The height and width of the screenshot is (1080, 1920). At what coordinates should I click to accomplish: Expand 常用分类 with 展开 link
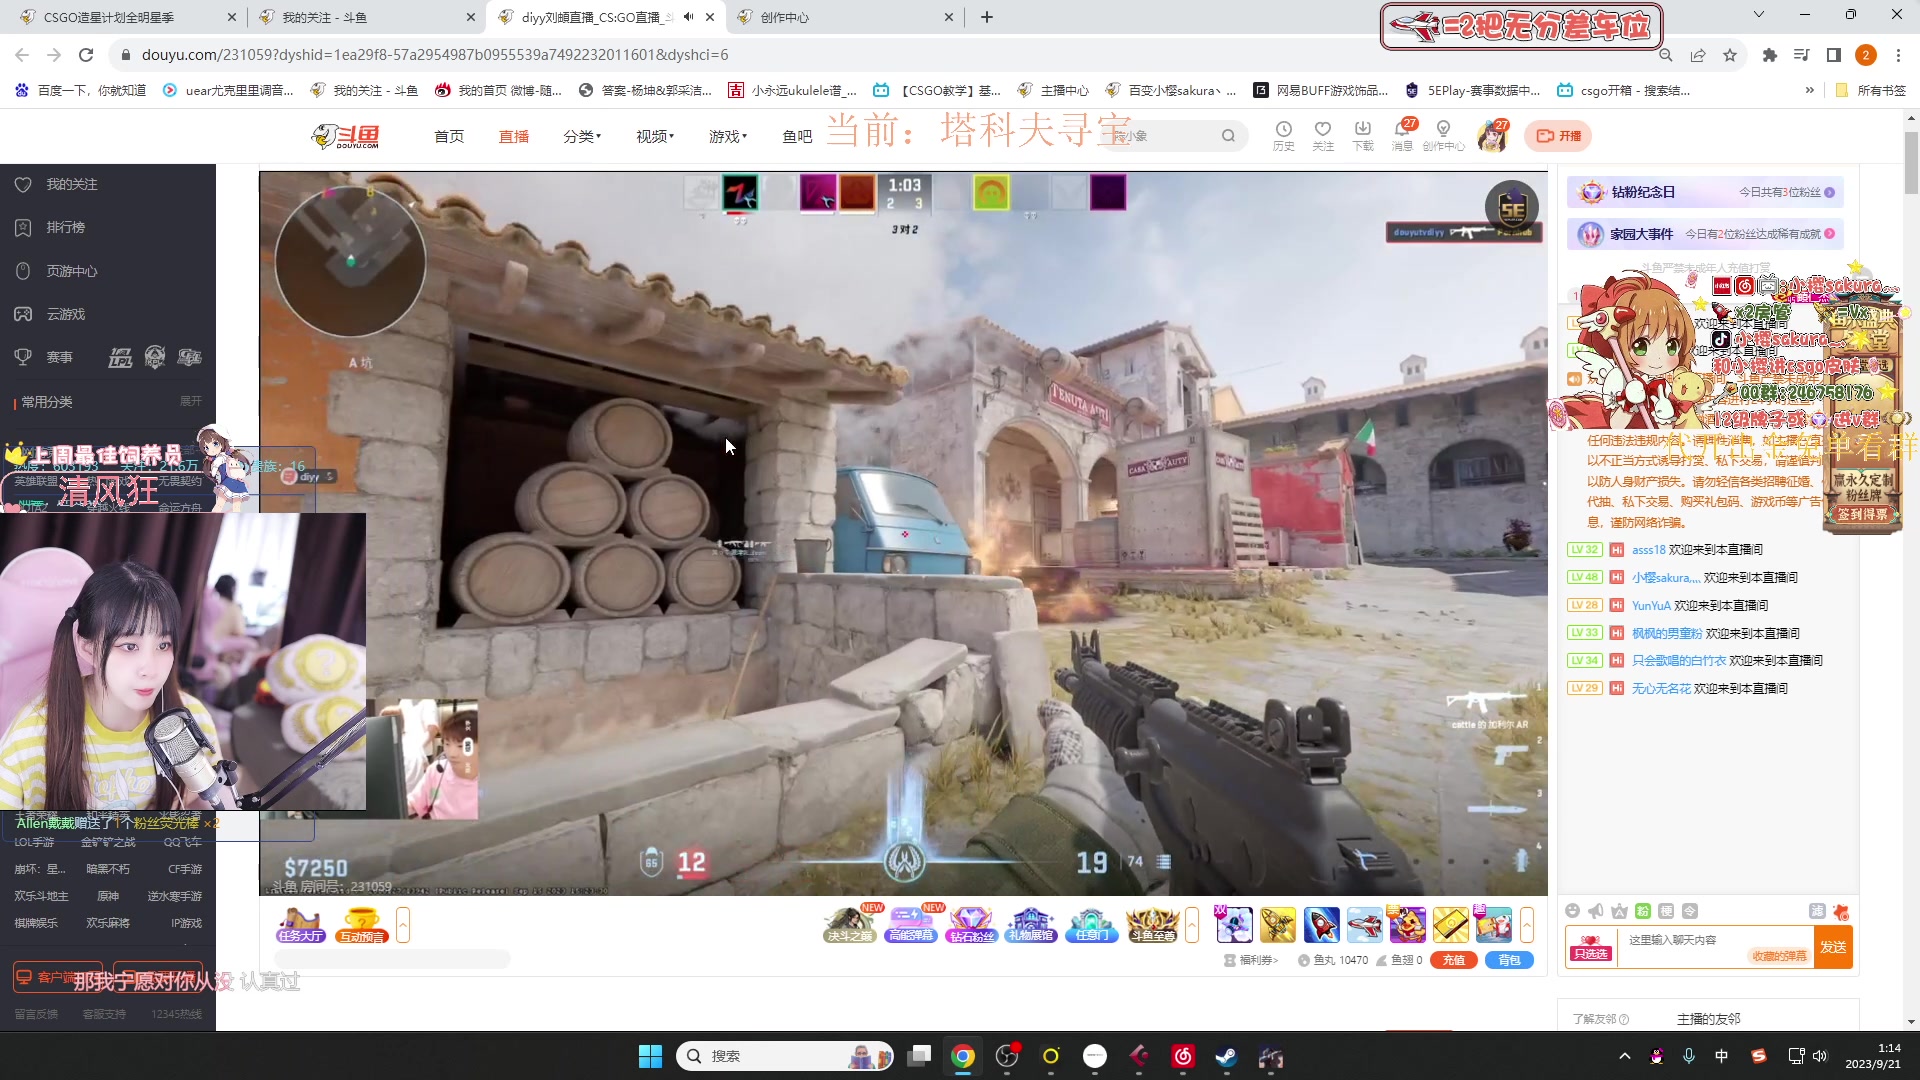pos(190,401)
